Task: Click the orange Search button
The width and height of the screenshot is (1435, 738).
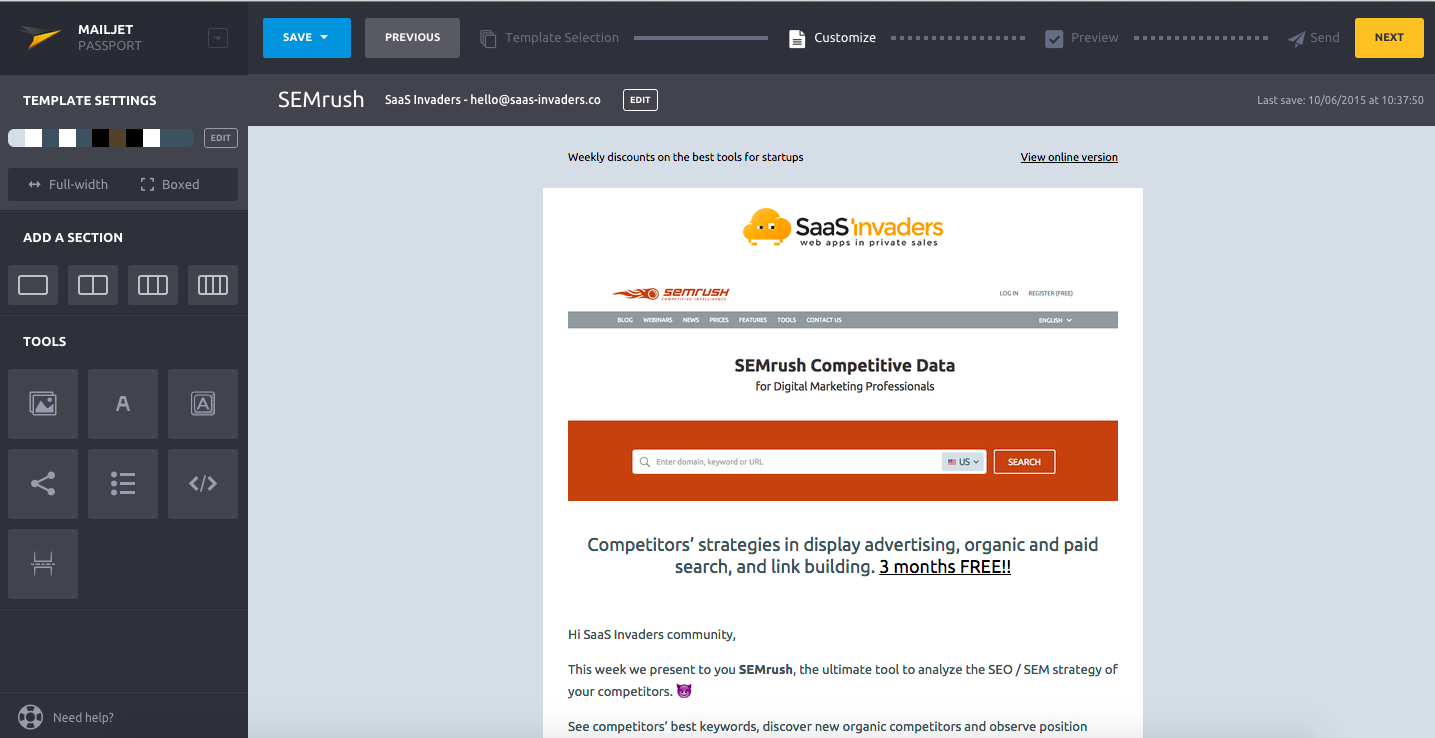Action: pos(1024,462)
